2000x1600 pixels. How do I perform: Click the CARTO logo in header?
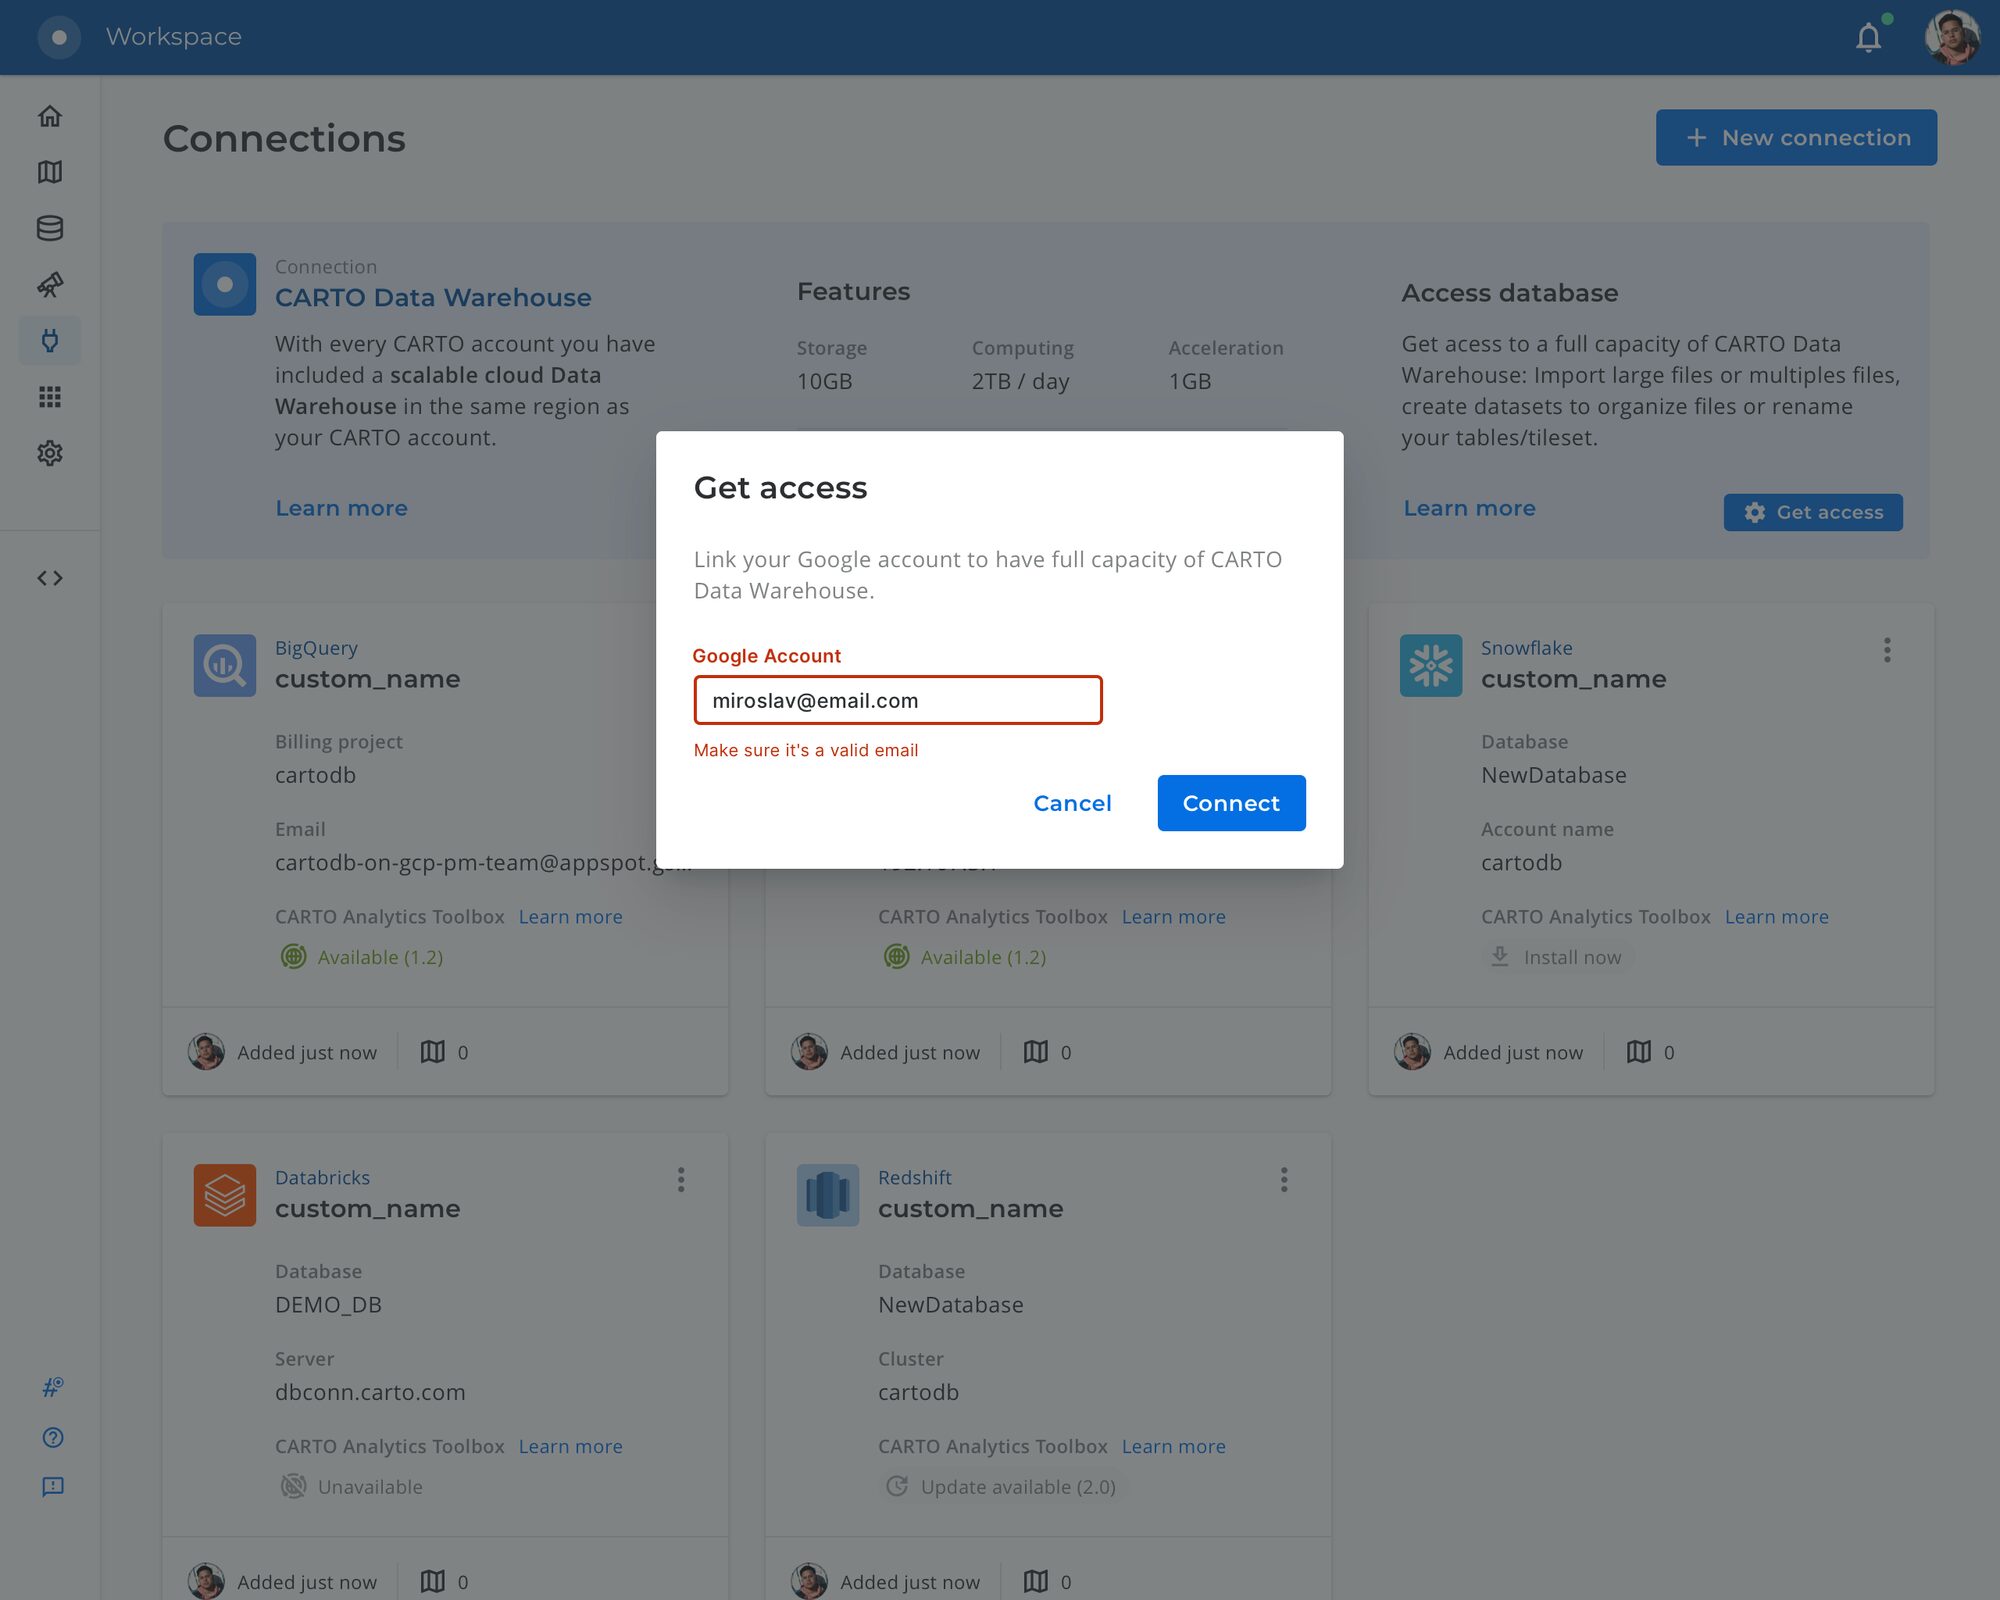59,37
